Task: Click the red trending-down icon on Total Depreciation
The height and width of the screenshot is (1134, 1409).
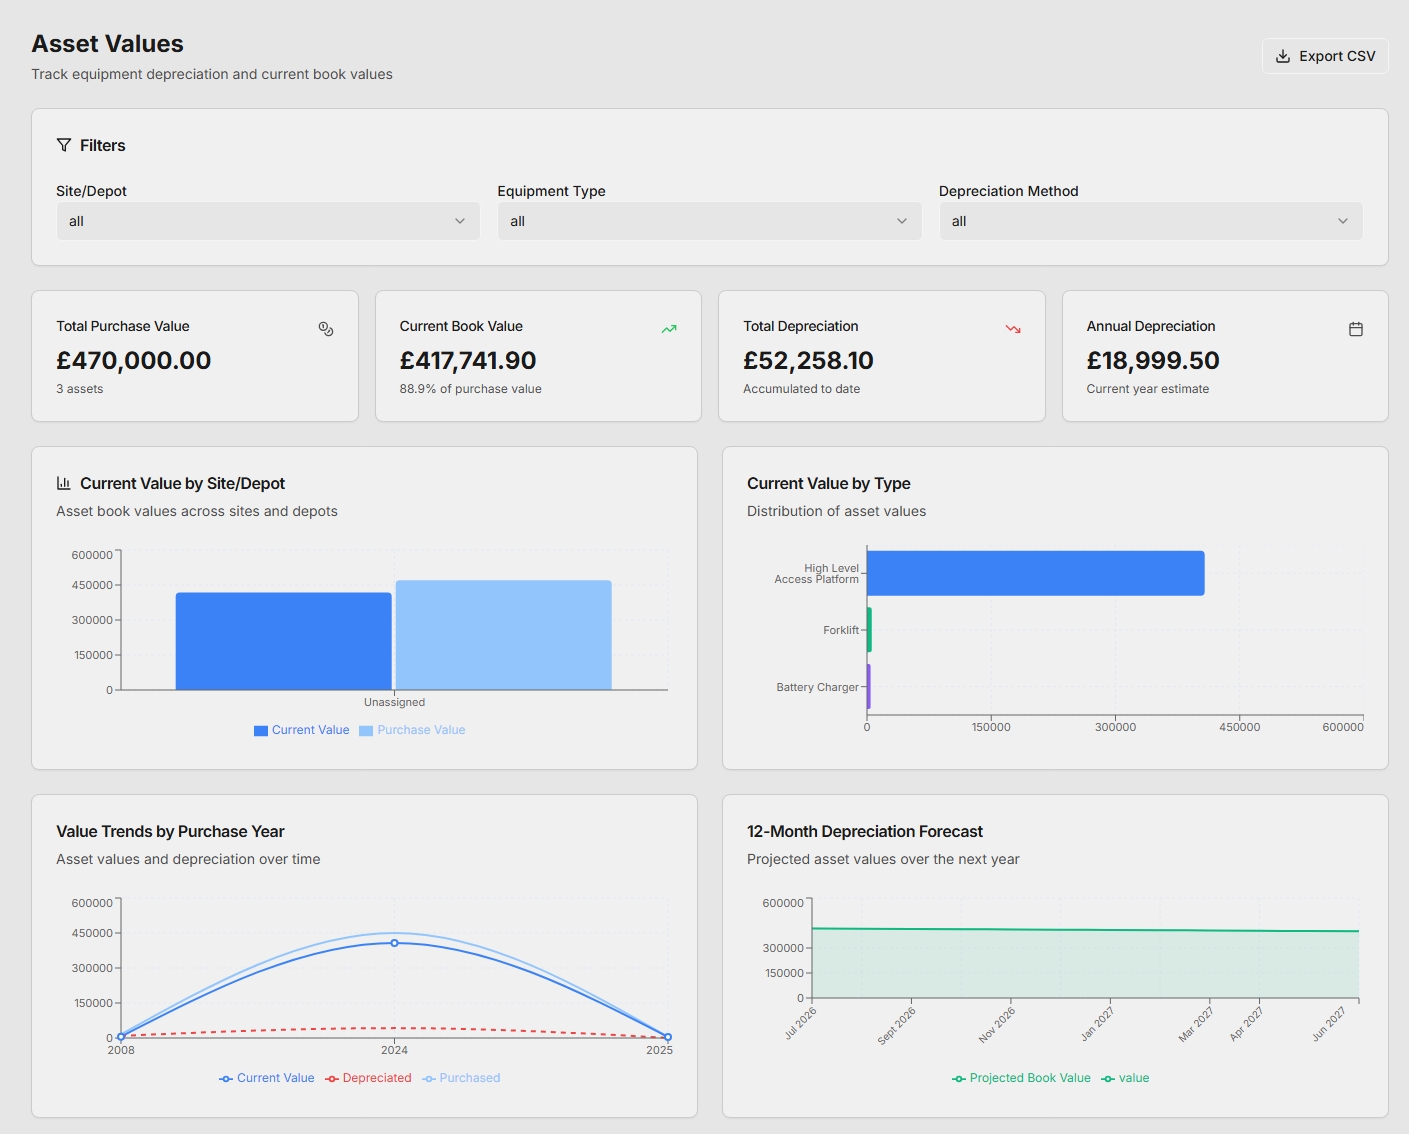Action: [1013, 329]
